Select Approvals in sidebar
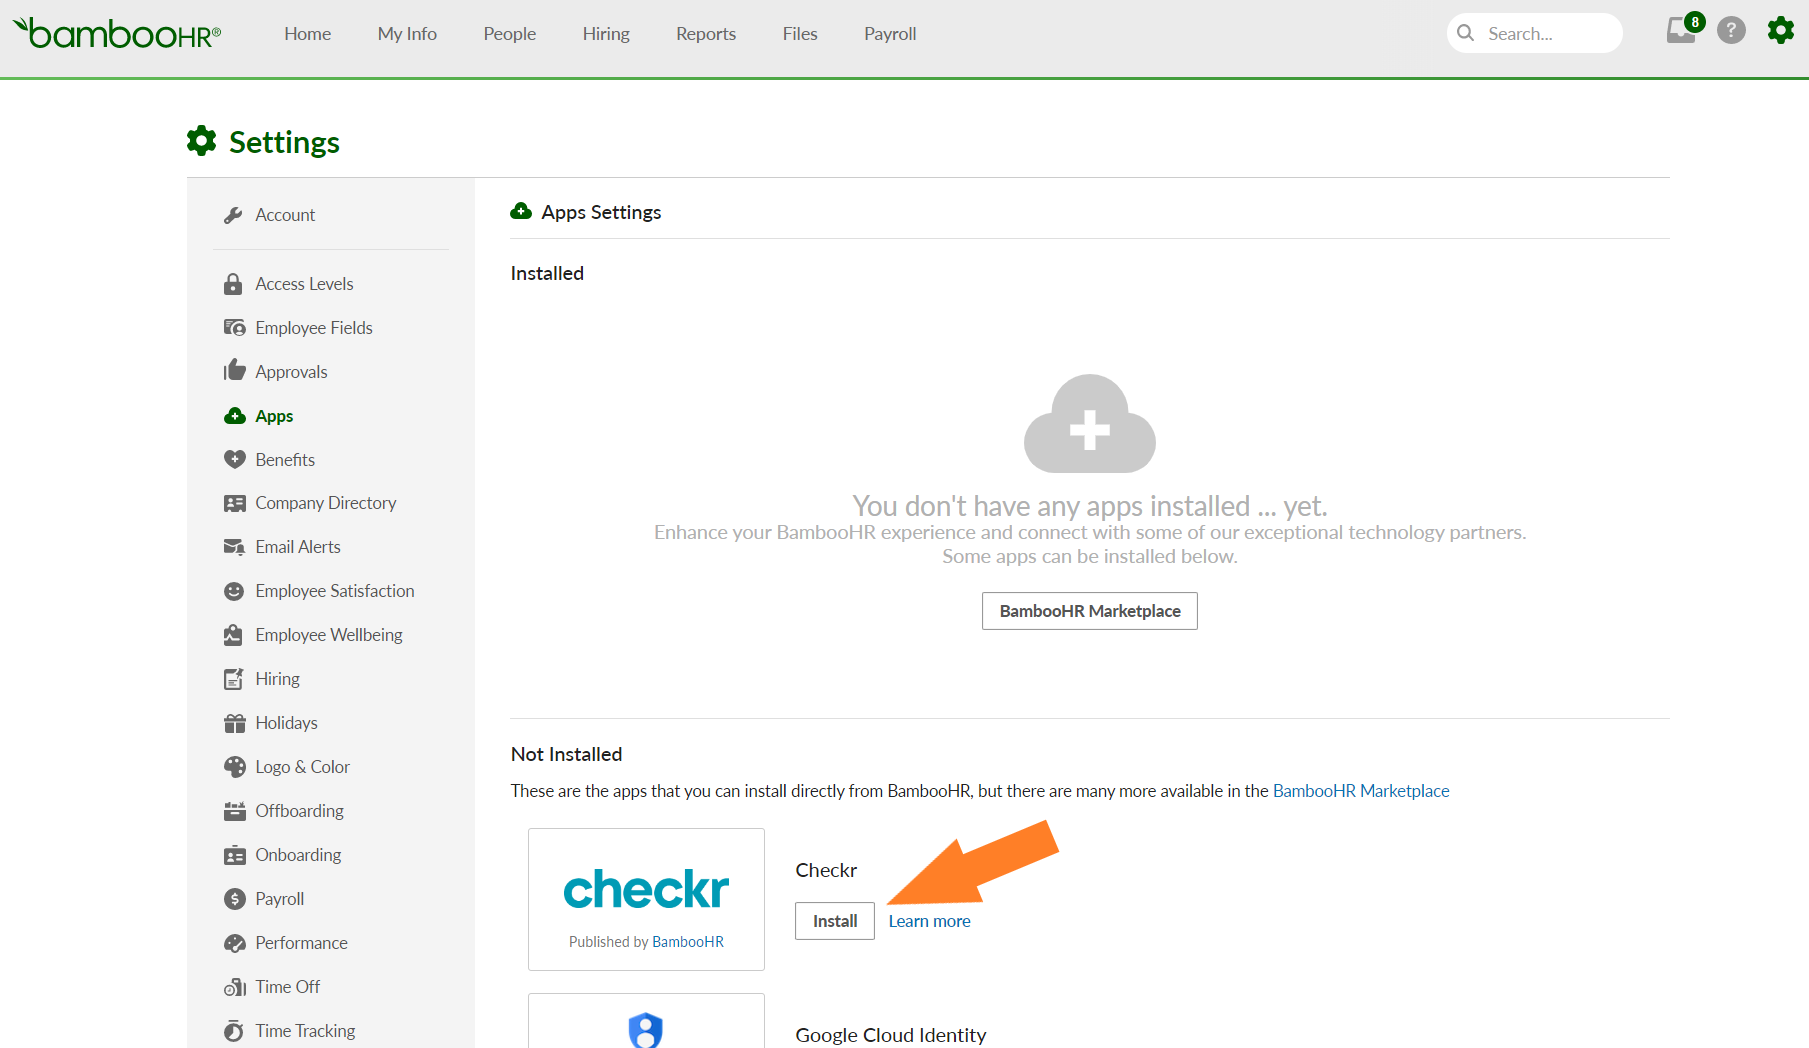The width and height of the screenshot is (1809, 1048). tap(291, 372)
